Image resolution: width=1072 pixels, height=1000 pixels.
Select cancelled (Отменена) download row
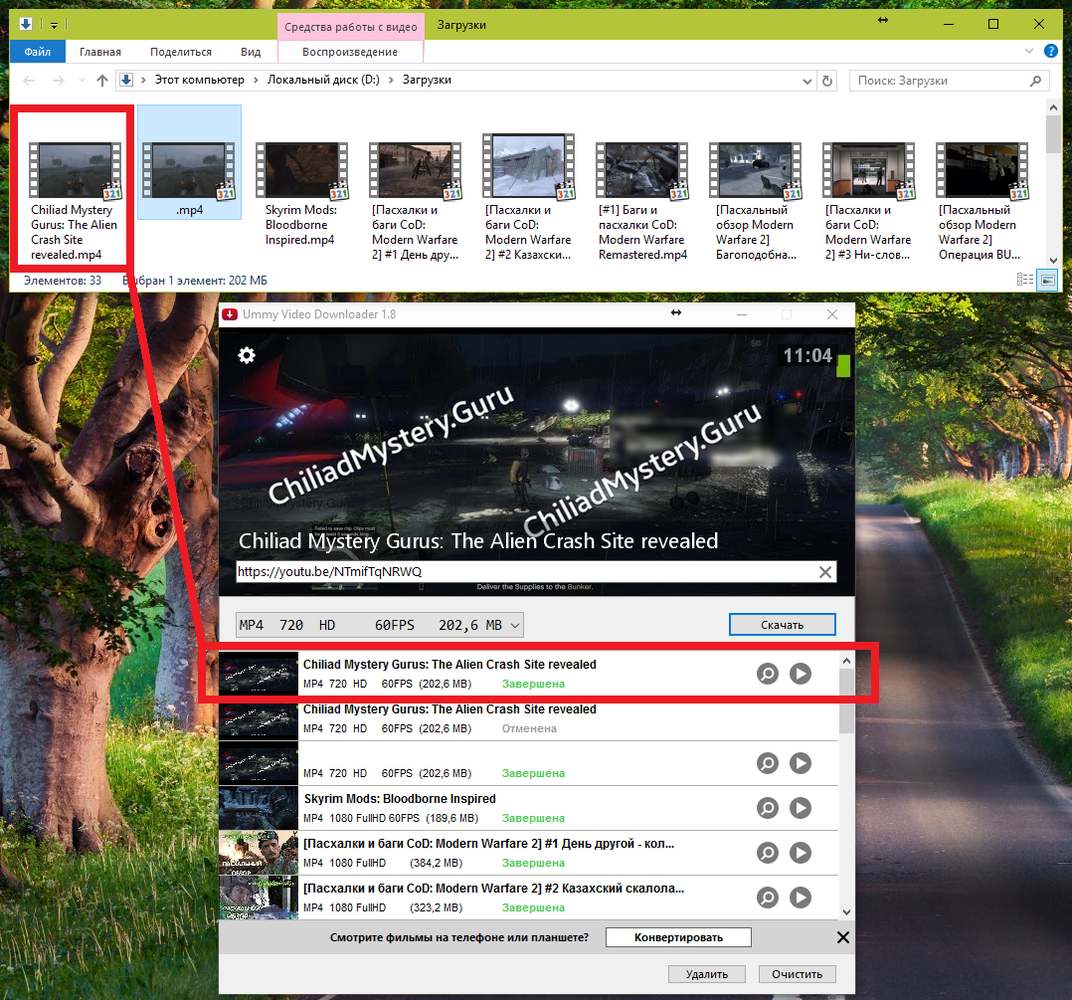pyautogui.click(x=528, y=719)
